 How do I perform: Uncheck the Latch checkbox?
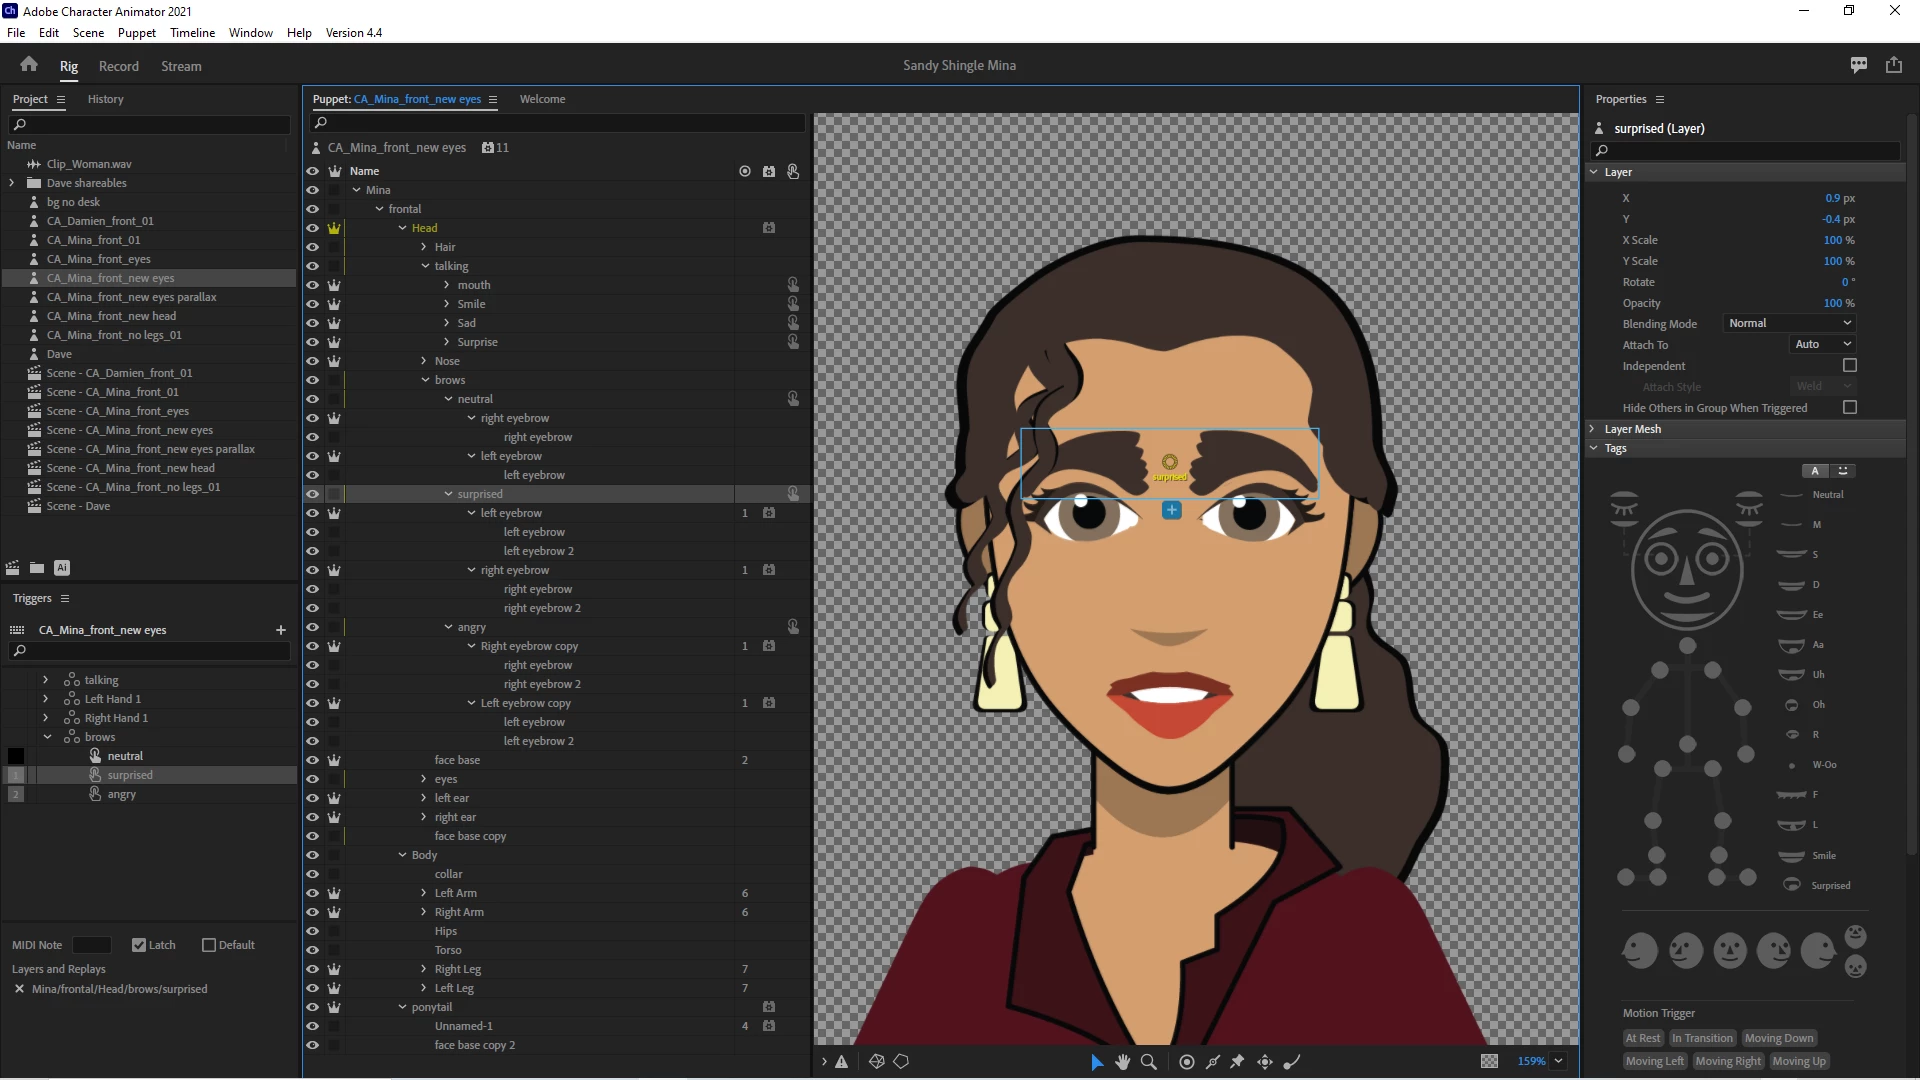[139, 945]
